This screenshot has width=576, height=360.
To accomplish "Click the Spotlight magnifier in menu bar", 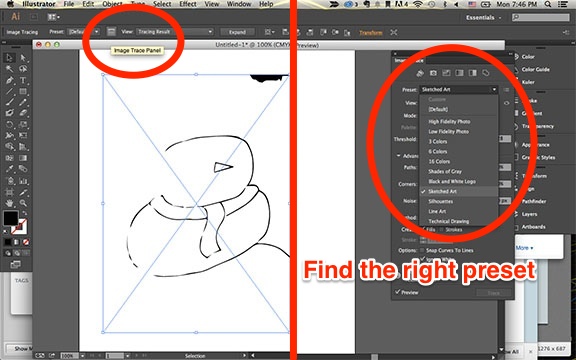I will pos(548,4).
